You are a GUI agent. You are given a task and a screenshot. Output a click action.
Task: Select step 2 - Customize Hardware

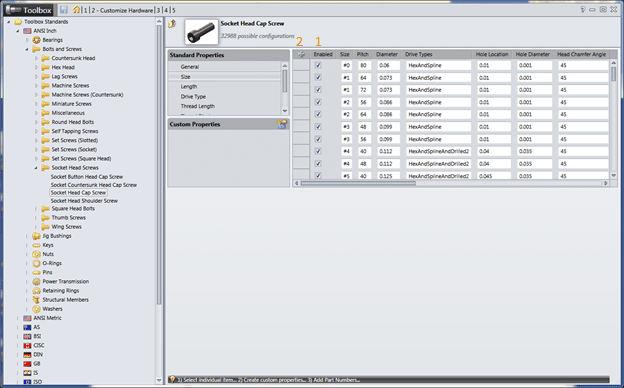(x=122, y=10)
